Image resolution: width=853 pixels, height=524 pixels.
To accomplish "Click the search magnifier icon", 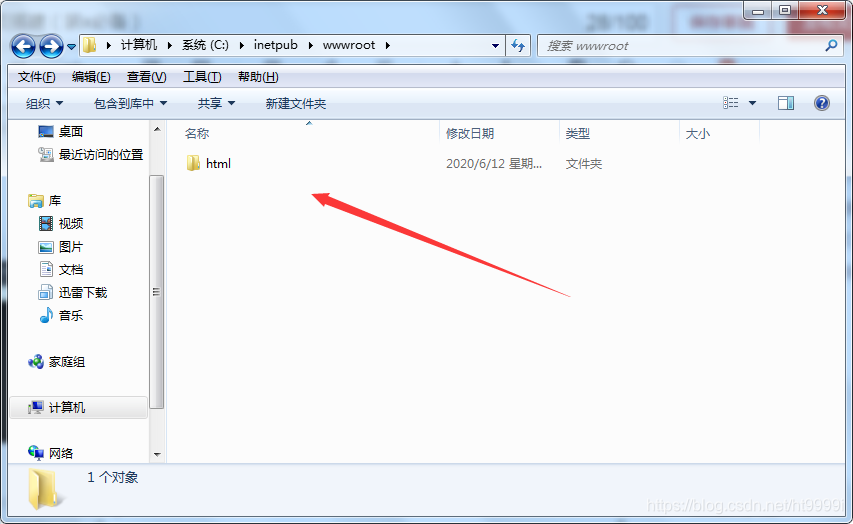I will pos(831,46).
